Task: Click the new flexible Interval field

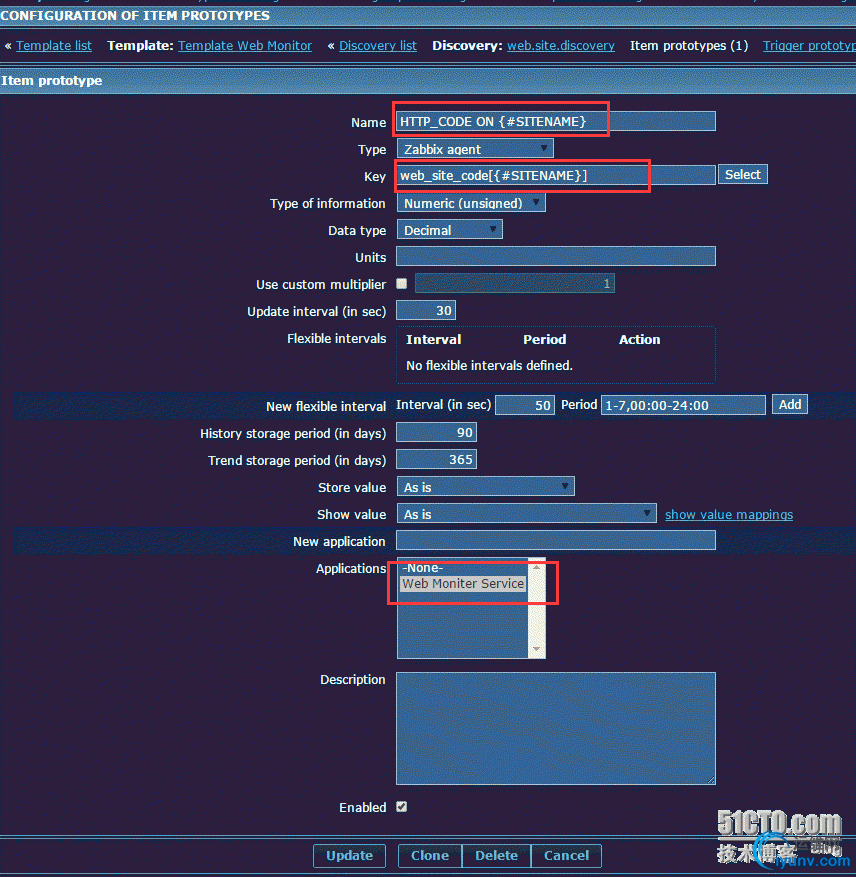Action: point(525,405)
